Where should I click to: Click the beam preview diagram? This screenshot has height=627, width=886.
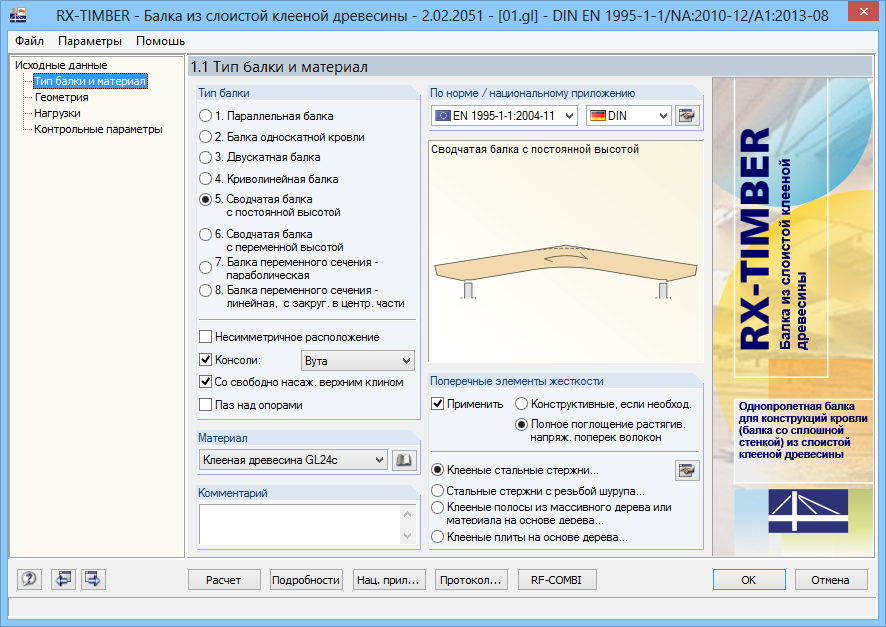pos(566,252)
